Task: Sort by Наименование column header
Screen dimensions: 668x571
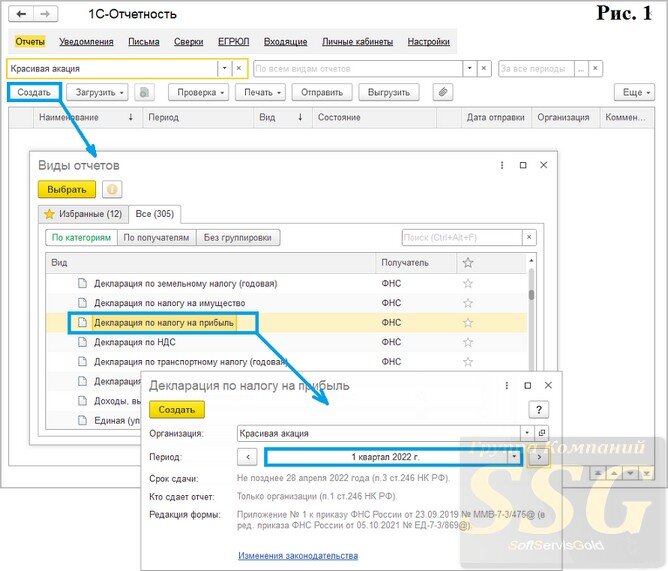Action: click(86, 117)
